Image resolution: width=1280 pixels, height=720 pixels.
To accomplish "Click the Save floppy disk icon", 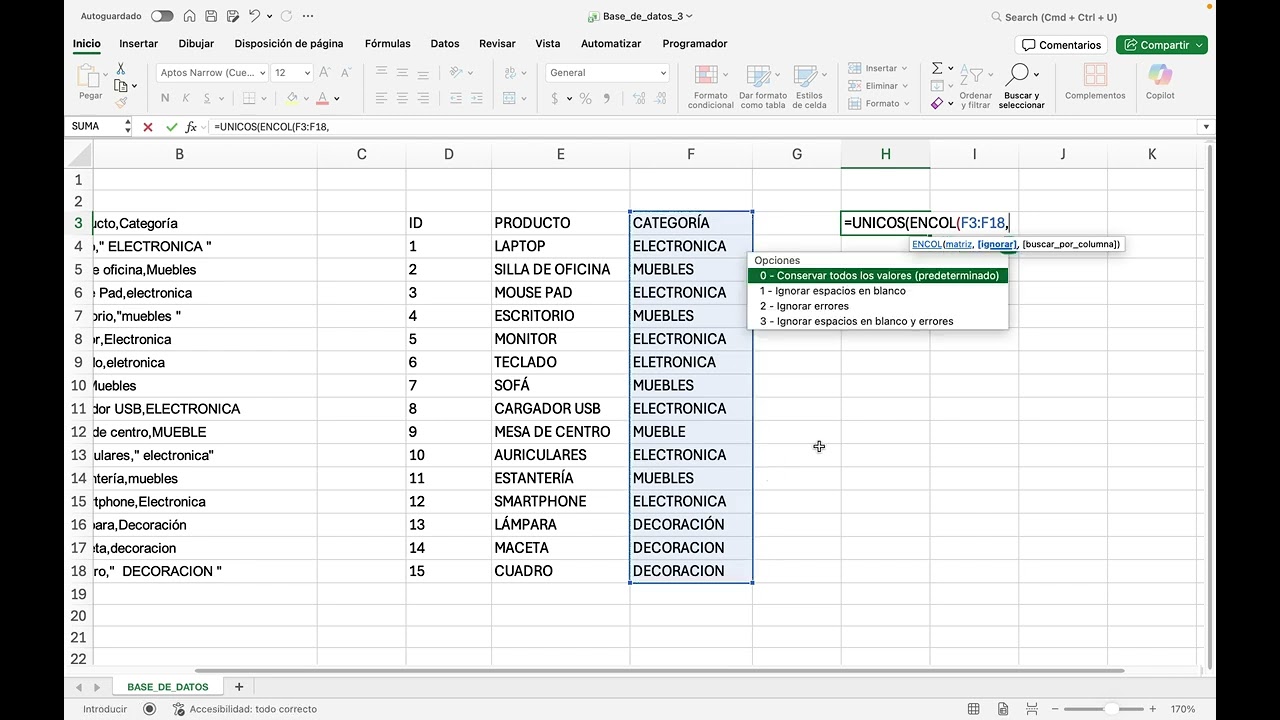I will 211,16.
